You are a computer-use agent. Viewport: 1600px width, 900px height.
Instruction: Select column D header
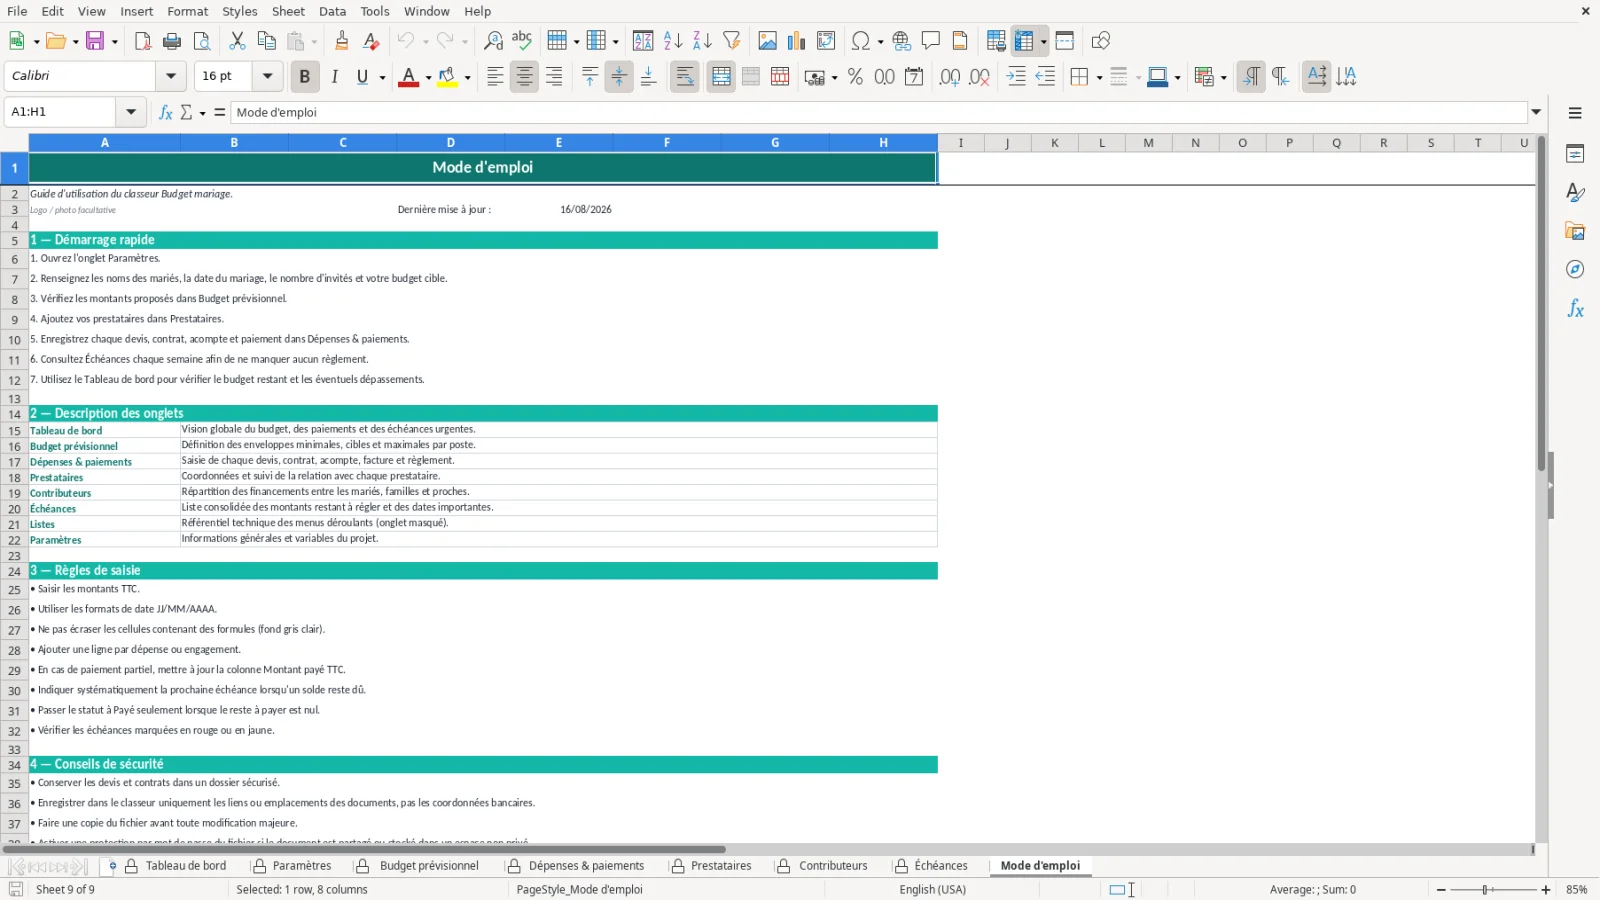click(451, 143)
